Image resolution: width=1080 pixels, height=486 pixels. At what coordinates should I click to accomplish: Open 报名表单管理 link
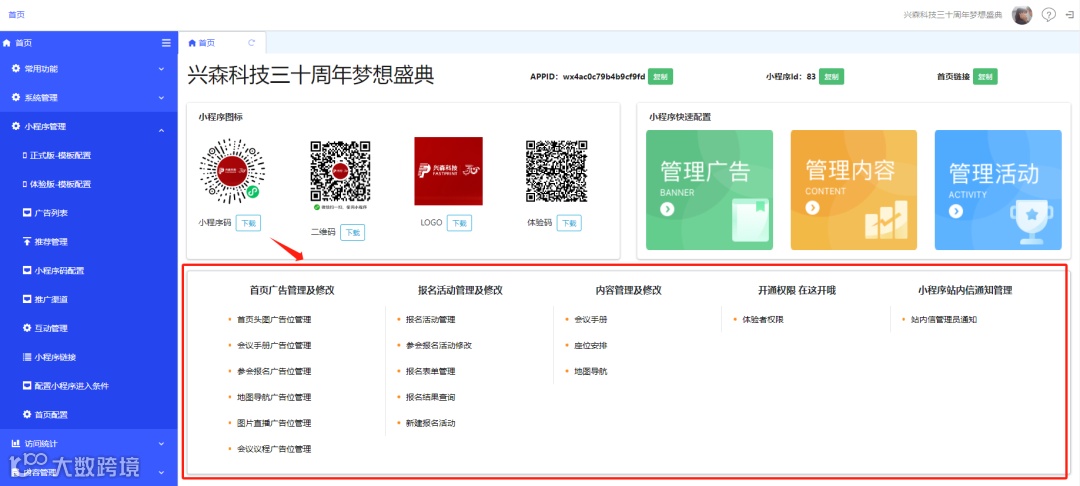click(430, 371)
